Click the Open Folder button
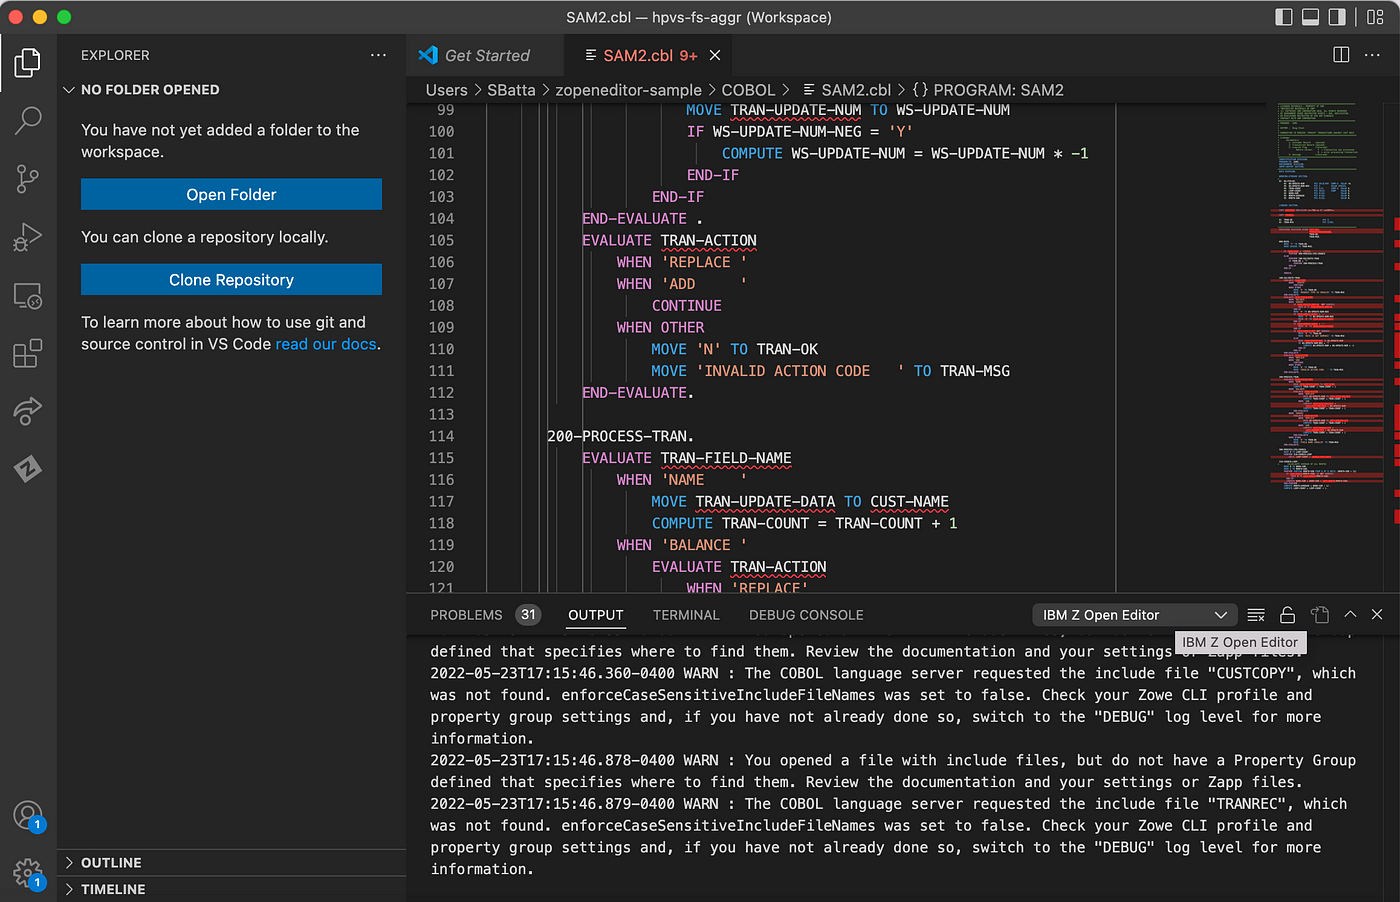This screenshot has width=1400, height=902. [x=231, y=194]
